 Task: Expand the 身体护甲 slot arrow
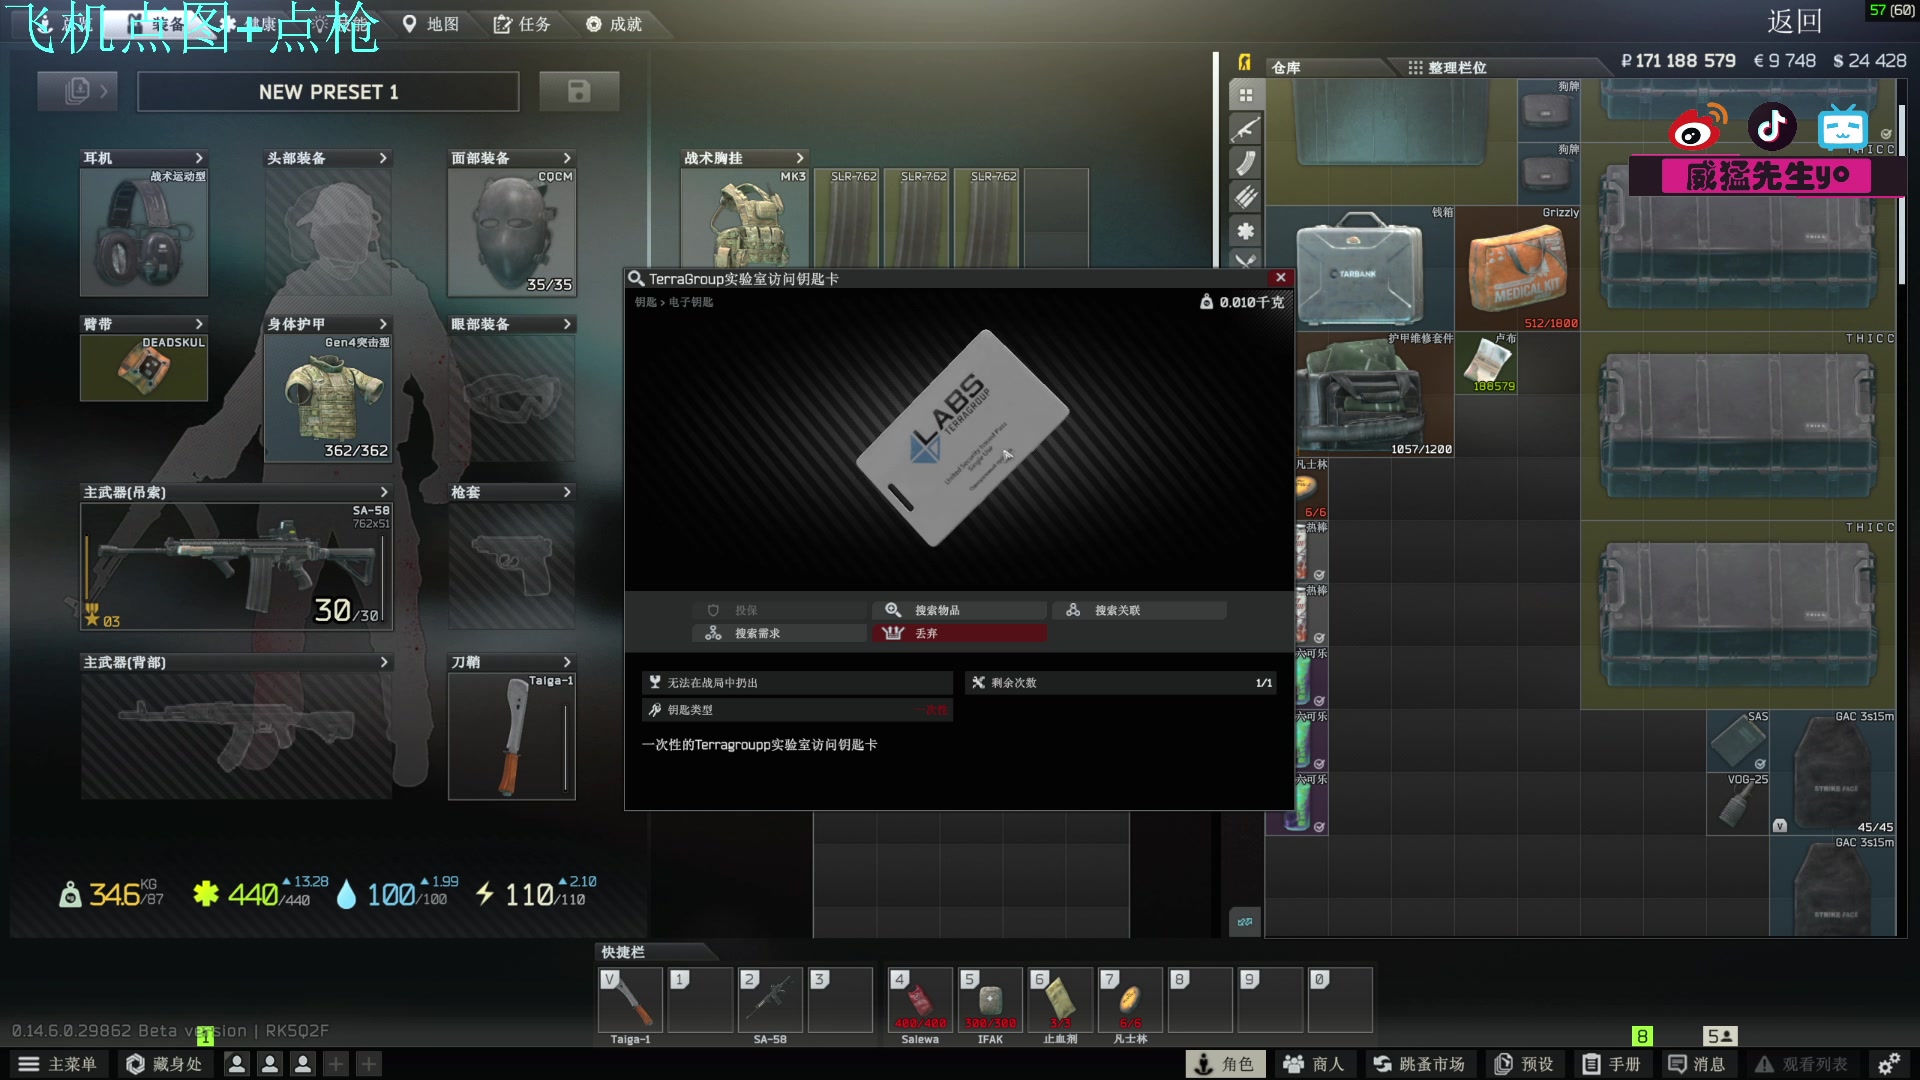pyautogui.click(x=383, y=324)
